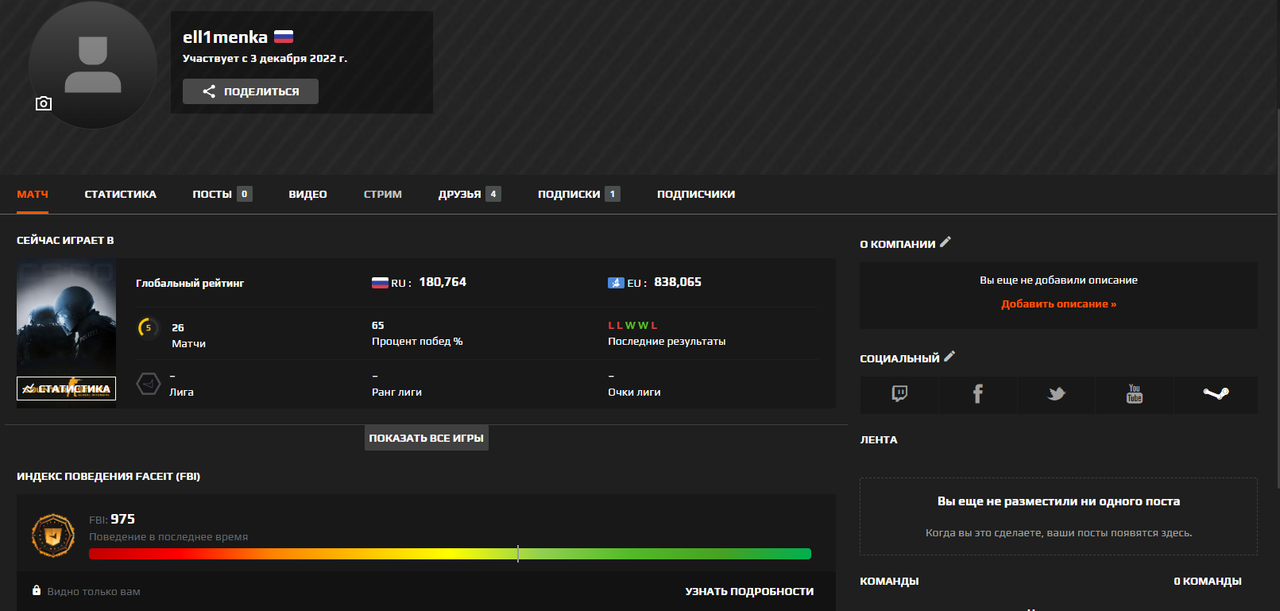
Task: Click the friends count badge 4
Action: click(x=493, y=194)
